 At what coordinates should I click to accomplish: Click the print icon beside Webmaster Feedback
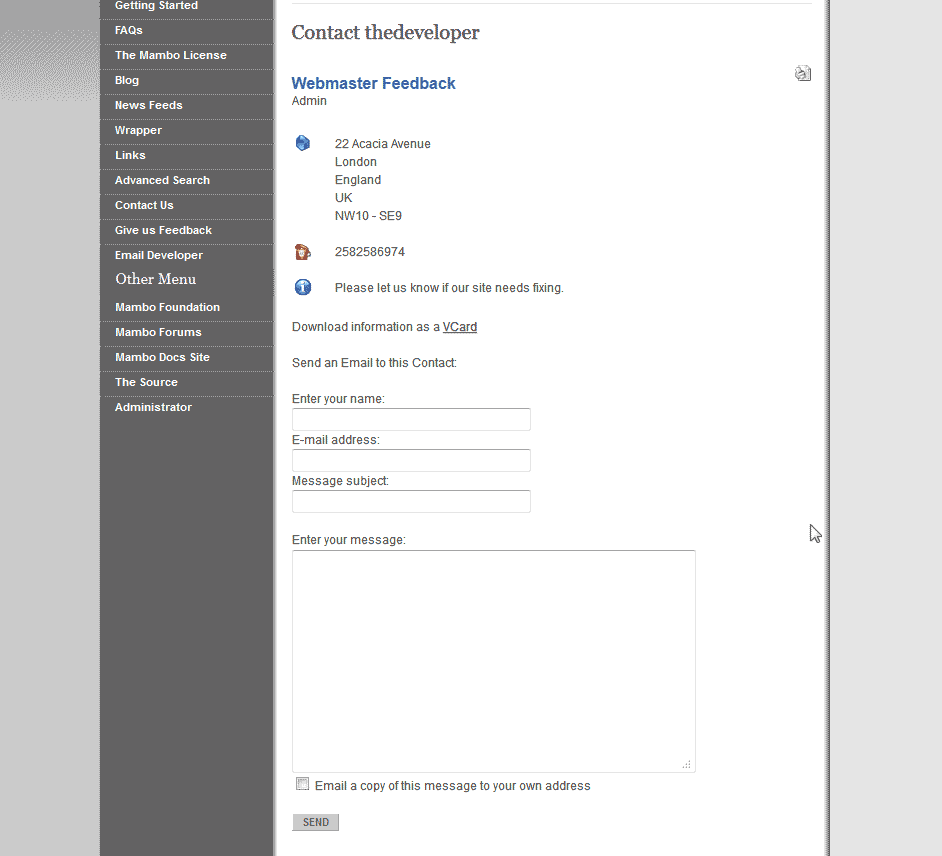(x=803, y=73)
